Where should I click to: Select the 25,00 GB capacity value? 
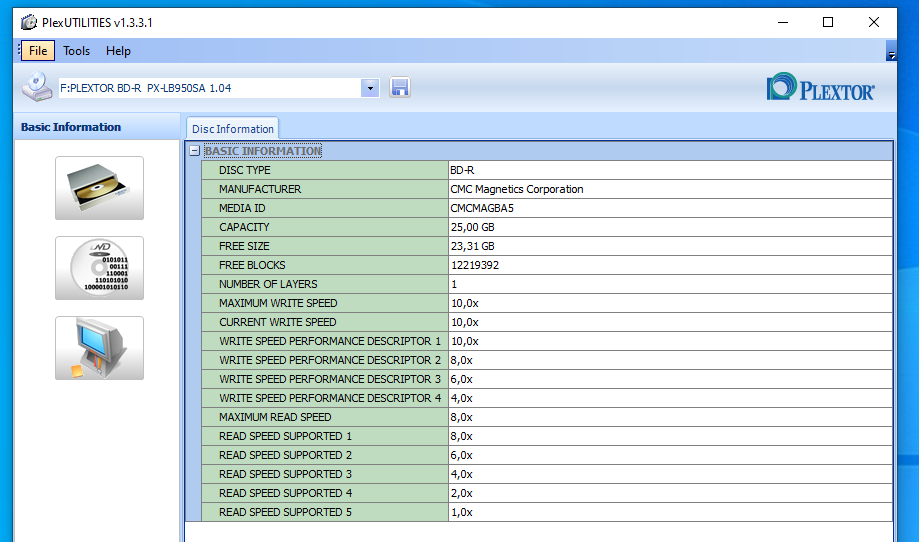point(472,227)
